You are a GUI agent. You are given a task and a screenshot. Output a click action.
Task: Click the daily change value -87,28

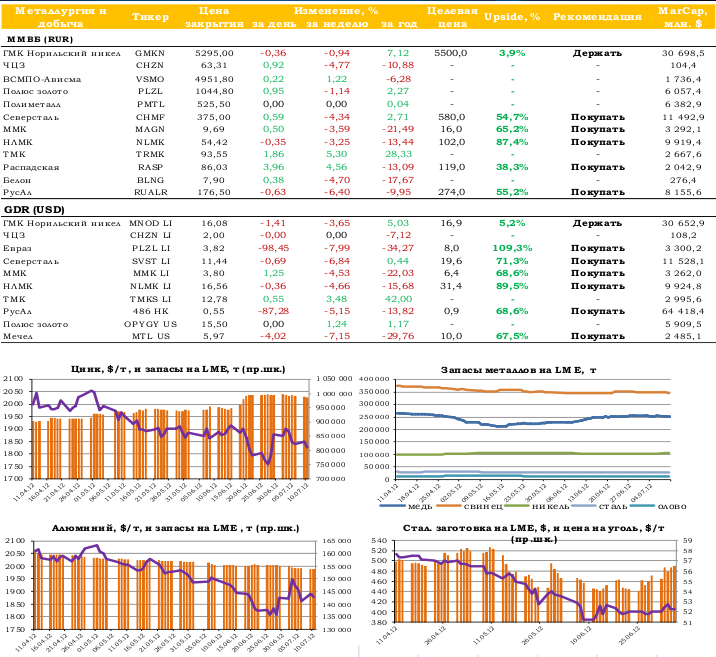click(273, 311)
